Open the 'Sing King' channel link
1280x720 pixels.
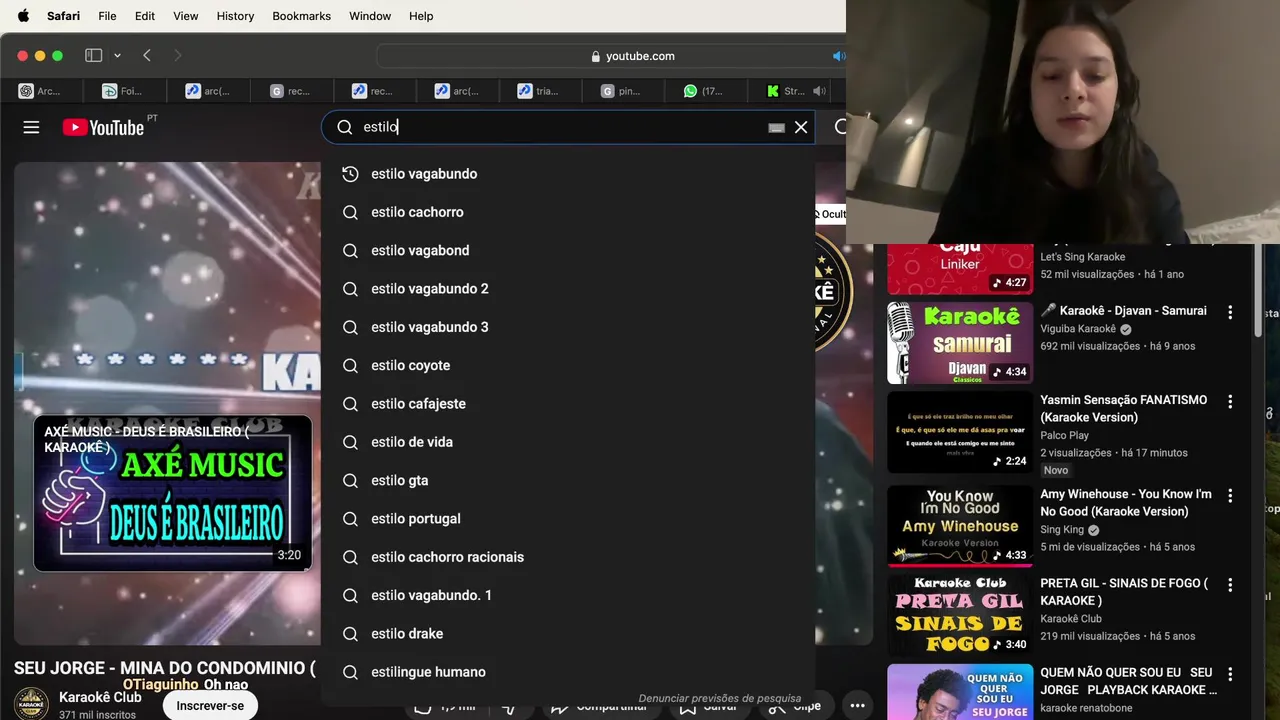pos(1062,530)
